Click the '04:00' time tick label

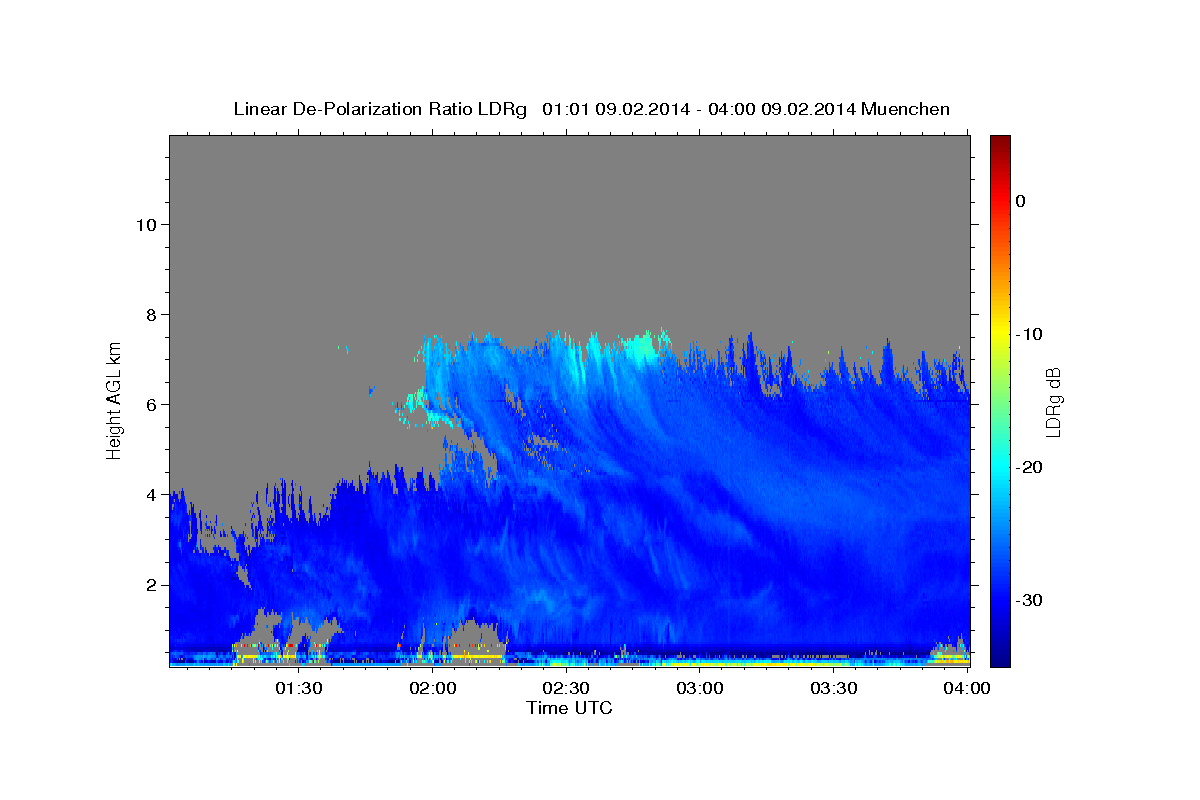(x=968, y=688)
